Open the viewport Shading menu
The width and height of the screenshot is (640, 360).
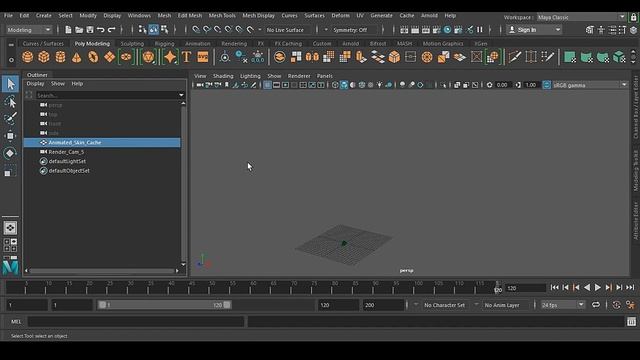pos(223,76)
